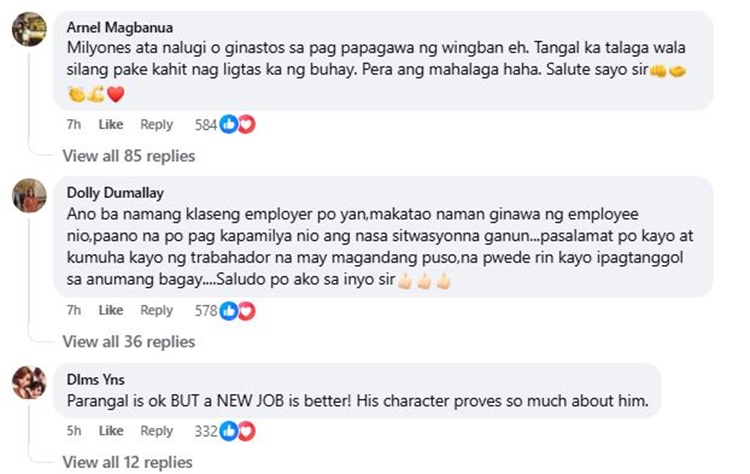Click thumbs-up reaction icon on Arnel's comment
The width and height of the screenshot is (750, 474).
point(229,124)
